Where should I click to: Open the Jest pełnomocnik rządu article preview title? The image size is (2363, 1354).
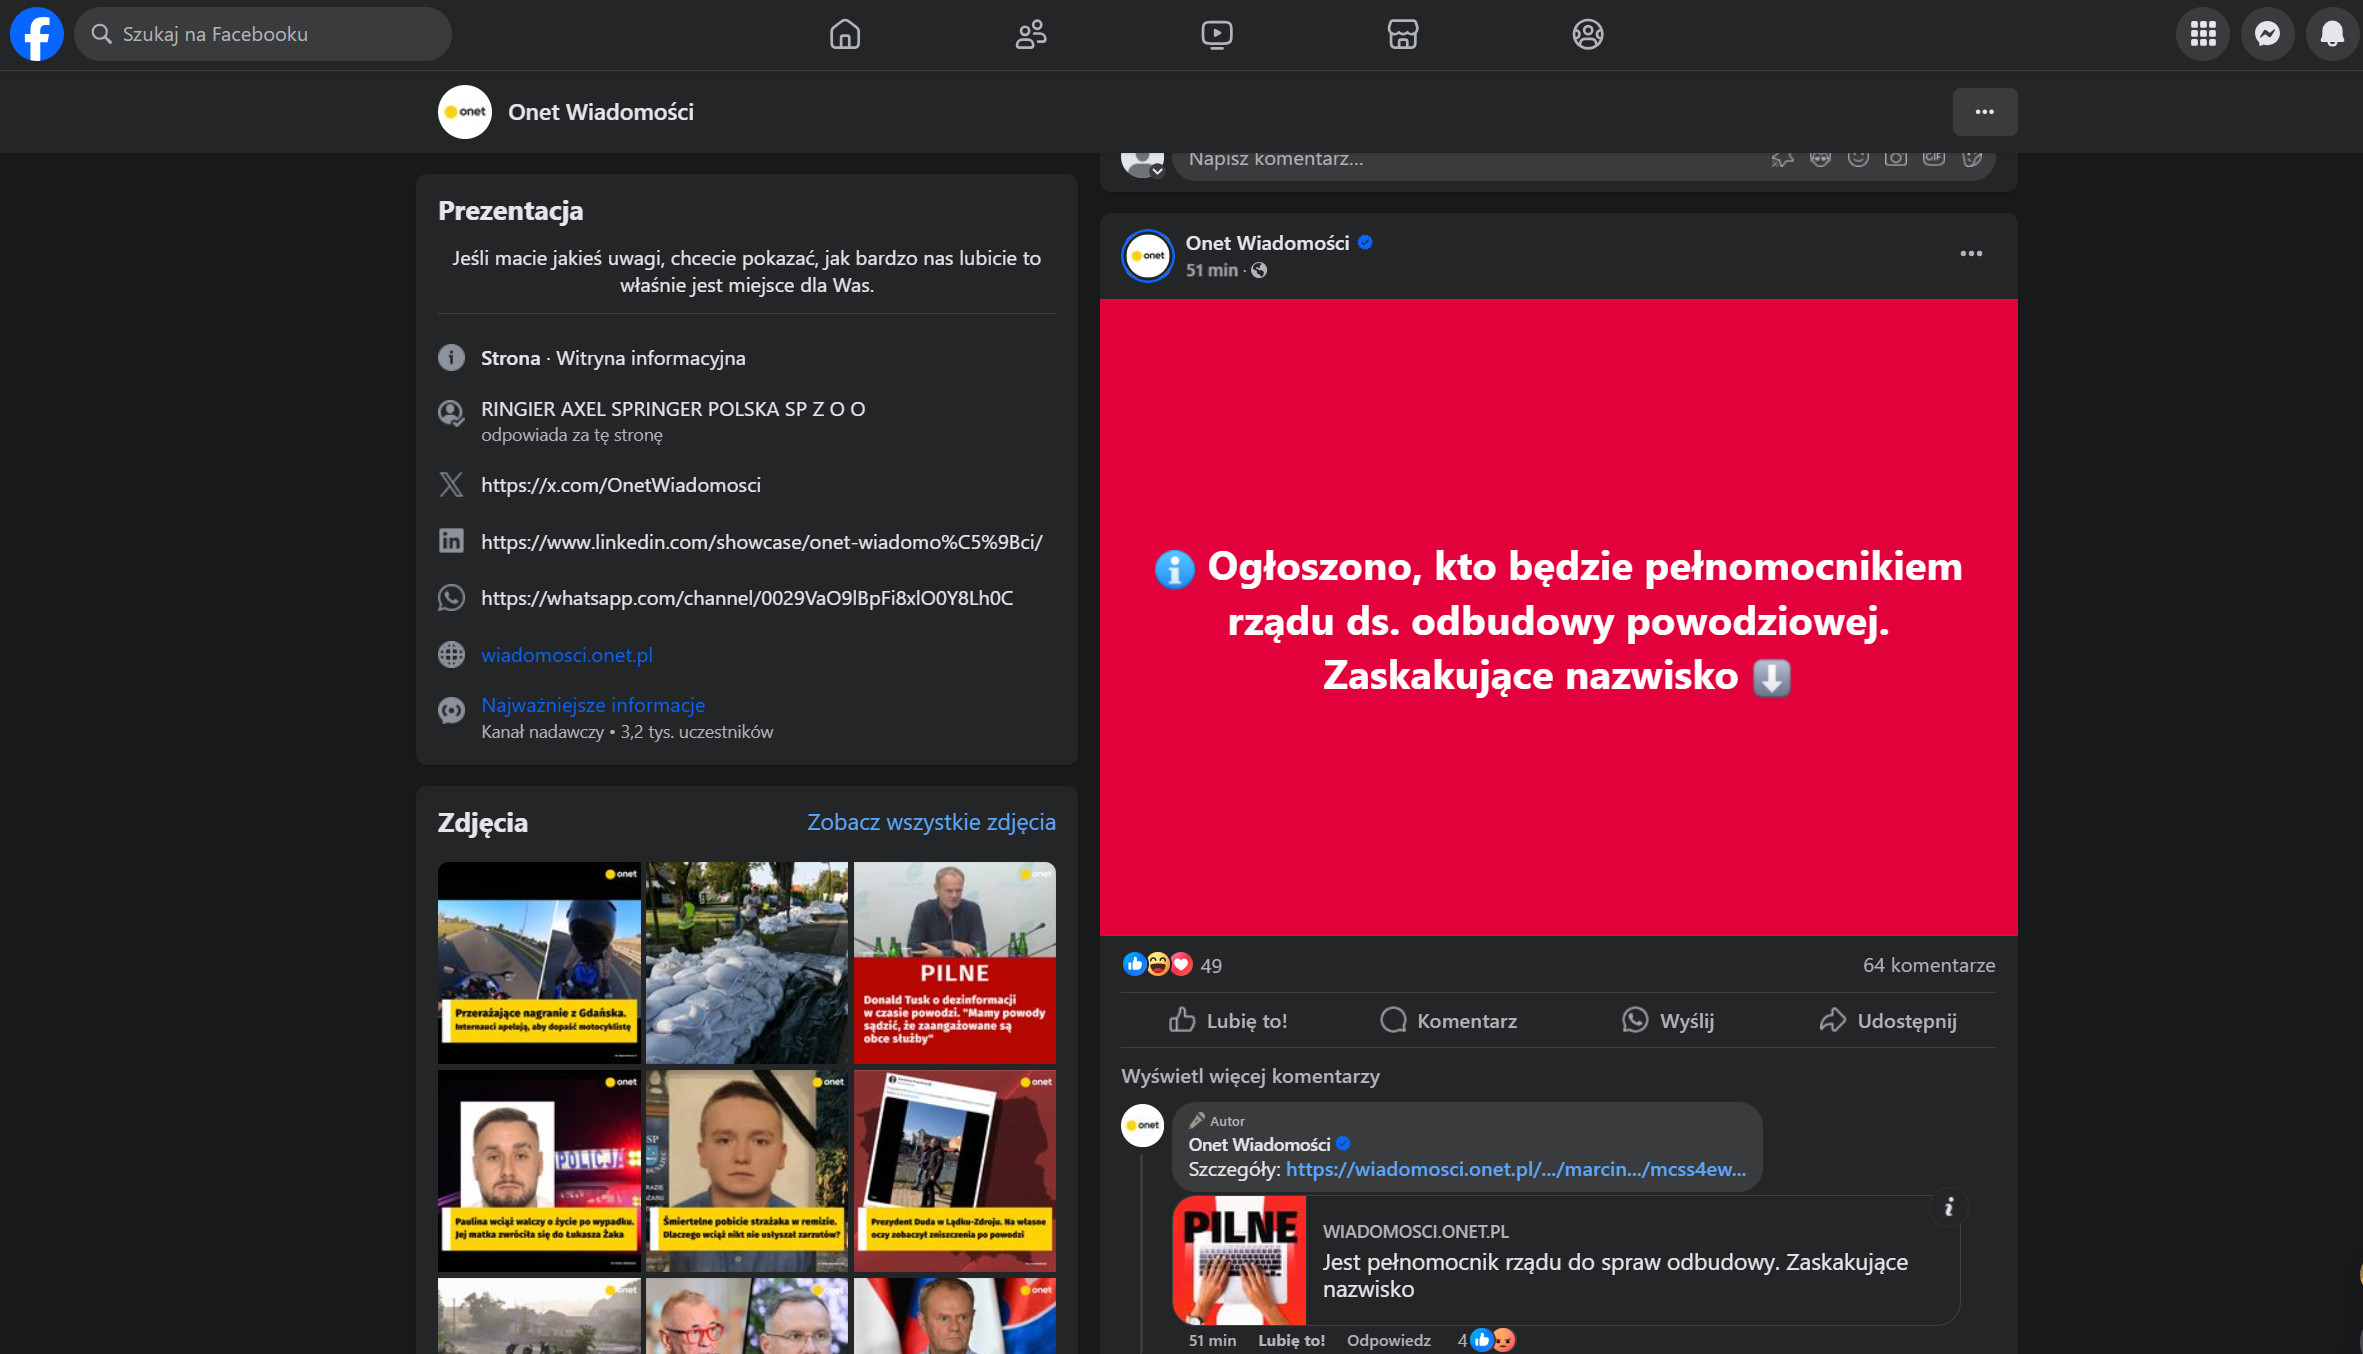1615,1275
